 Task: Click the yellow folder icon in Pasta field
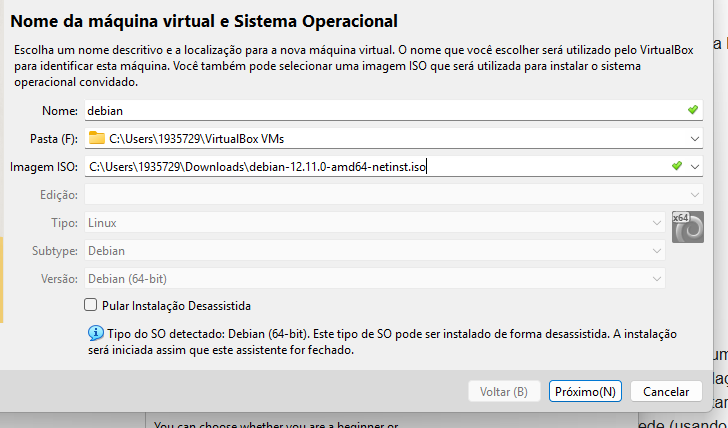tap(97, 138)
